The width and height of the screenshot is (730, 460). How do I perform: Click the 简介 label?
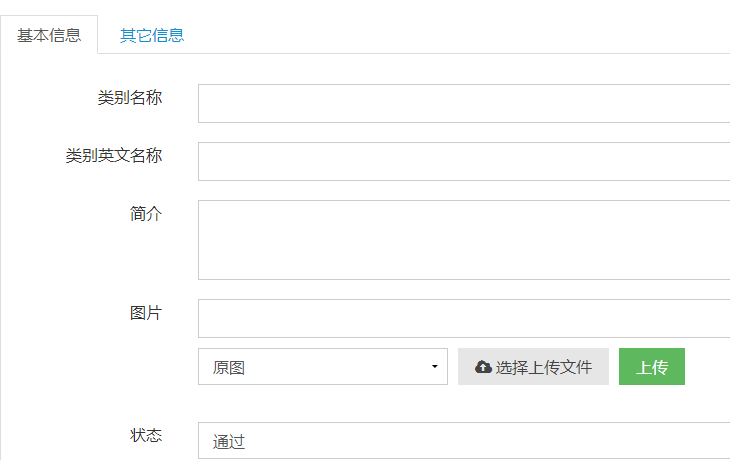click(146, 214)
